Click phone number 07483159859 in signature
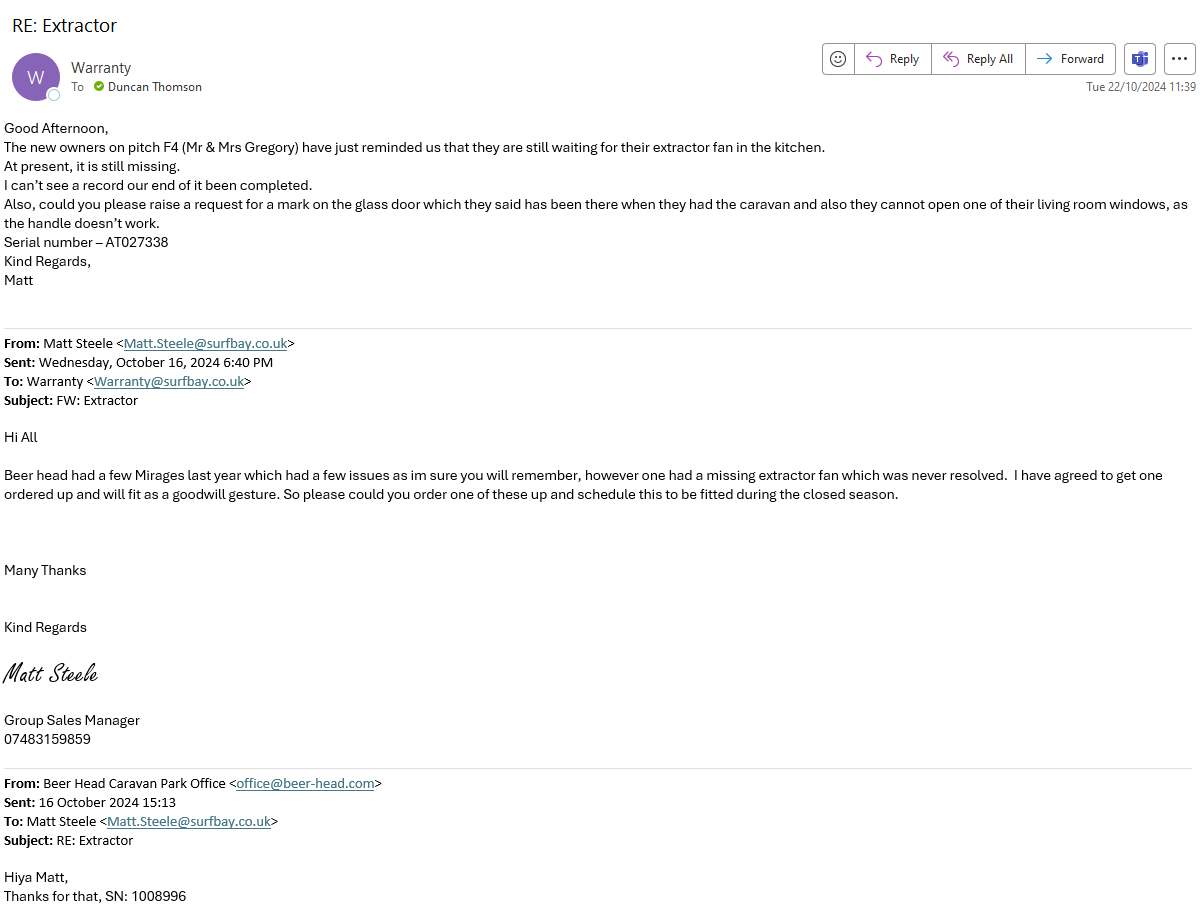The height and width of the screenshot is (906, 1202). coord(47,739)
